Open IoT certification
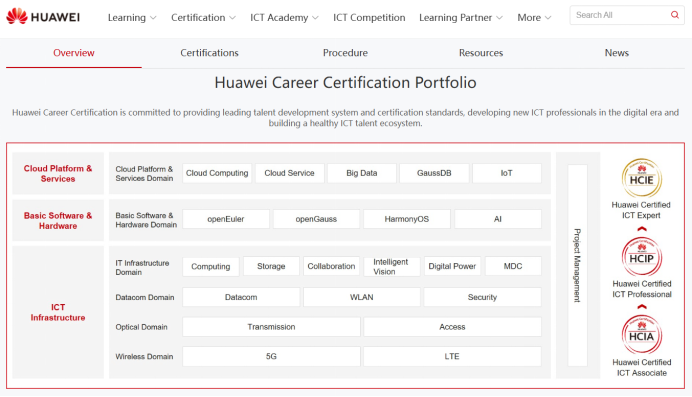 [x=507, y=173]
